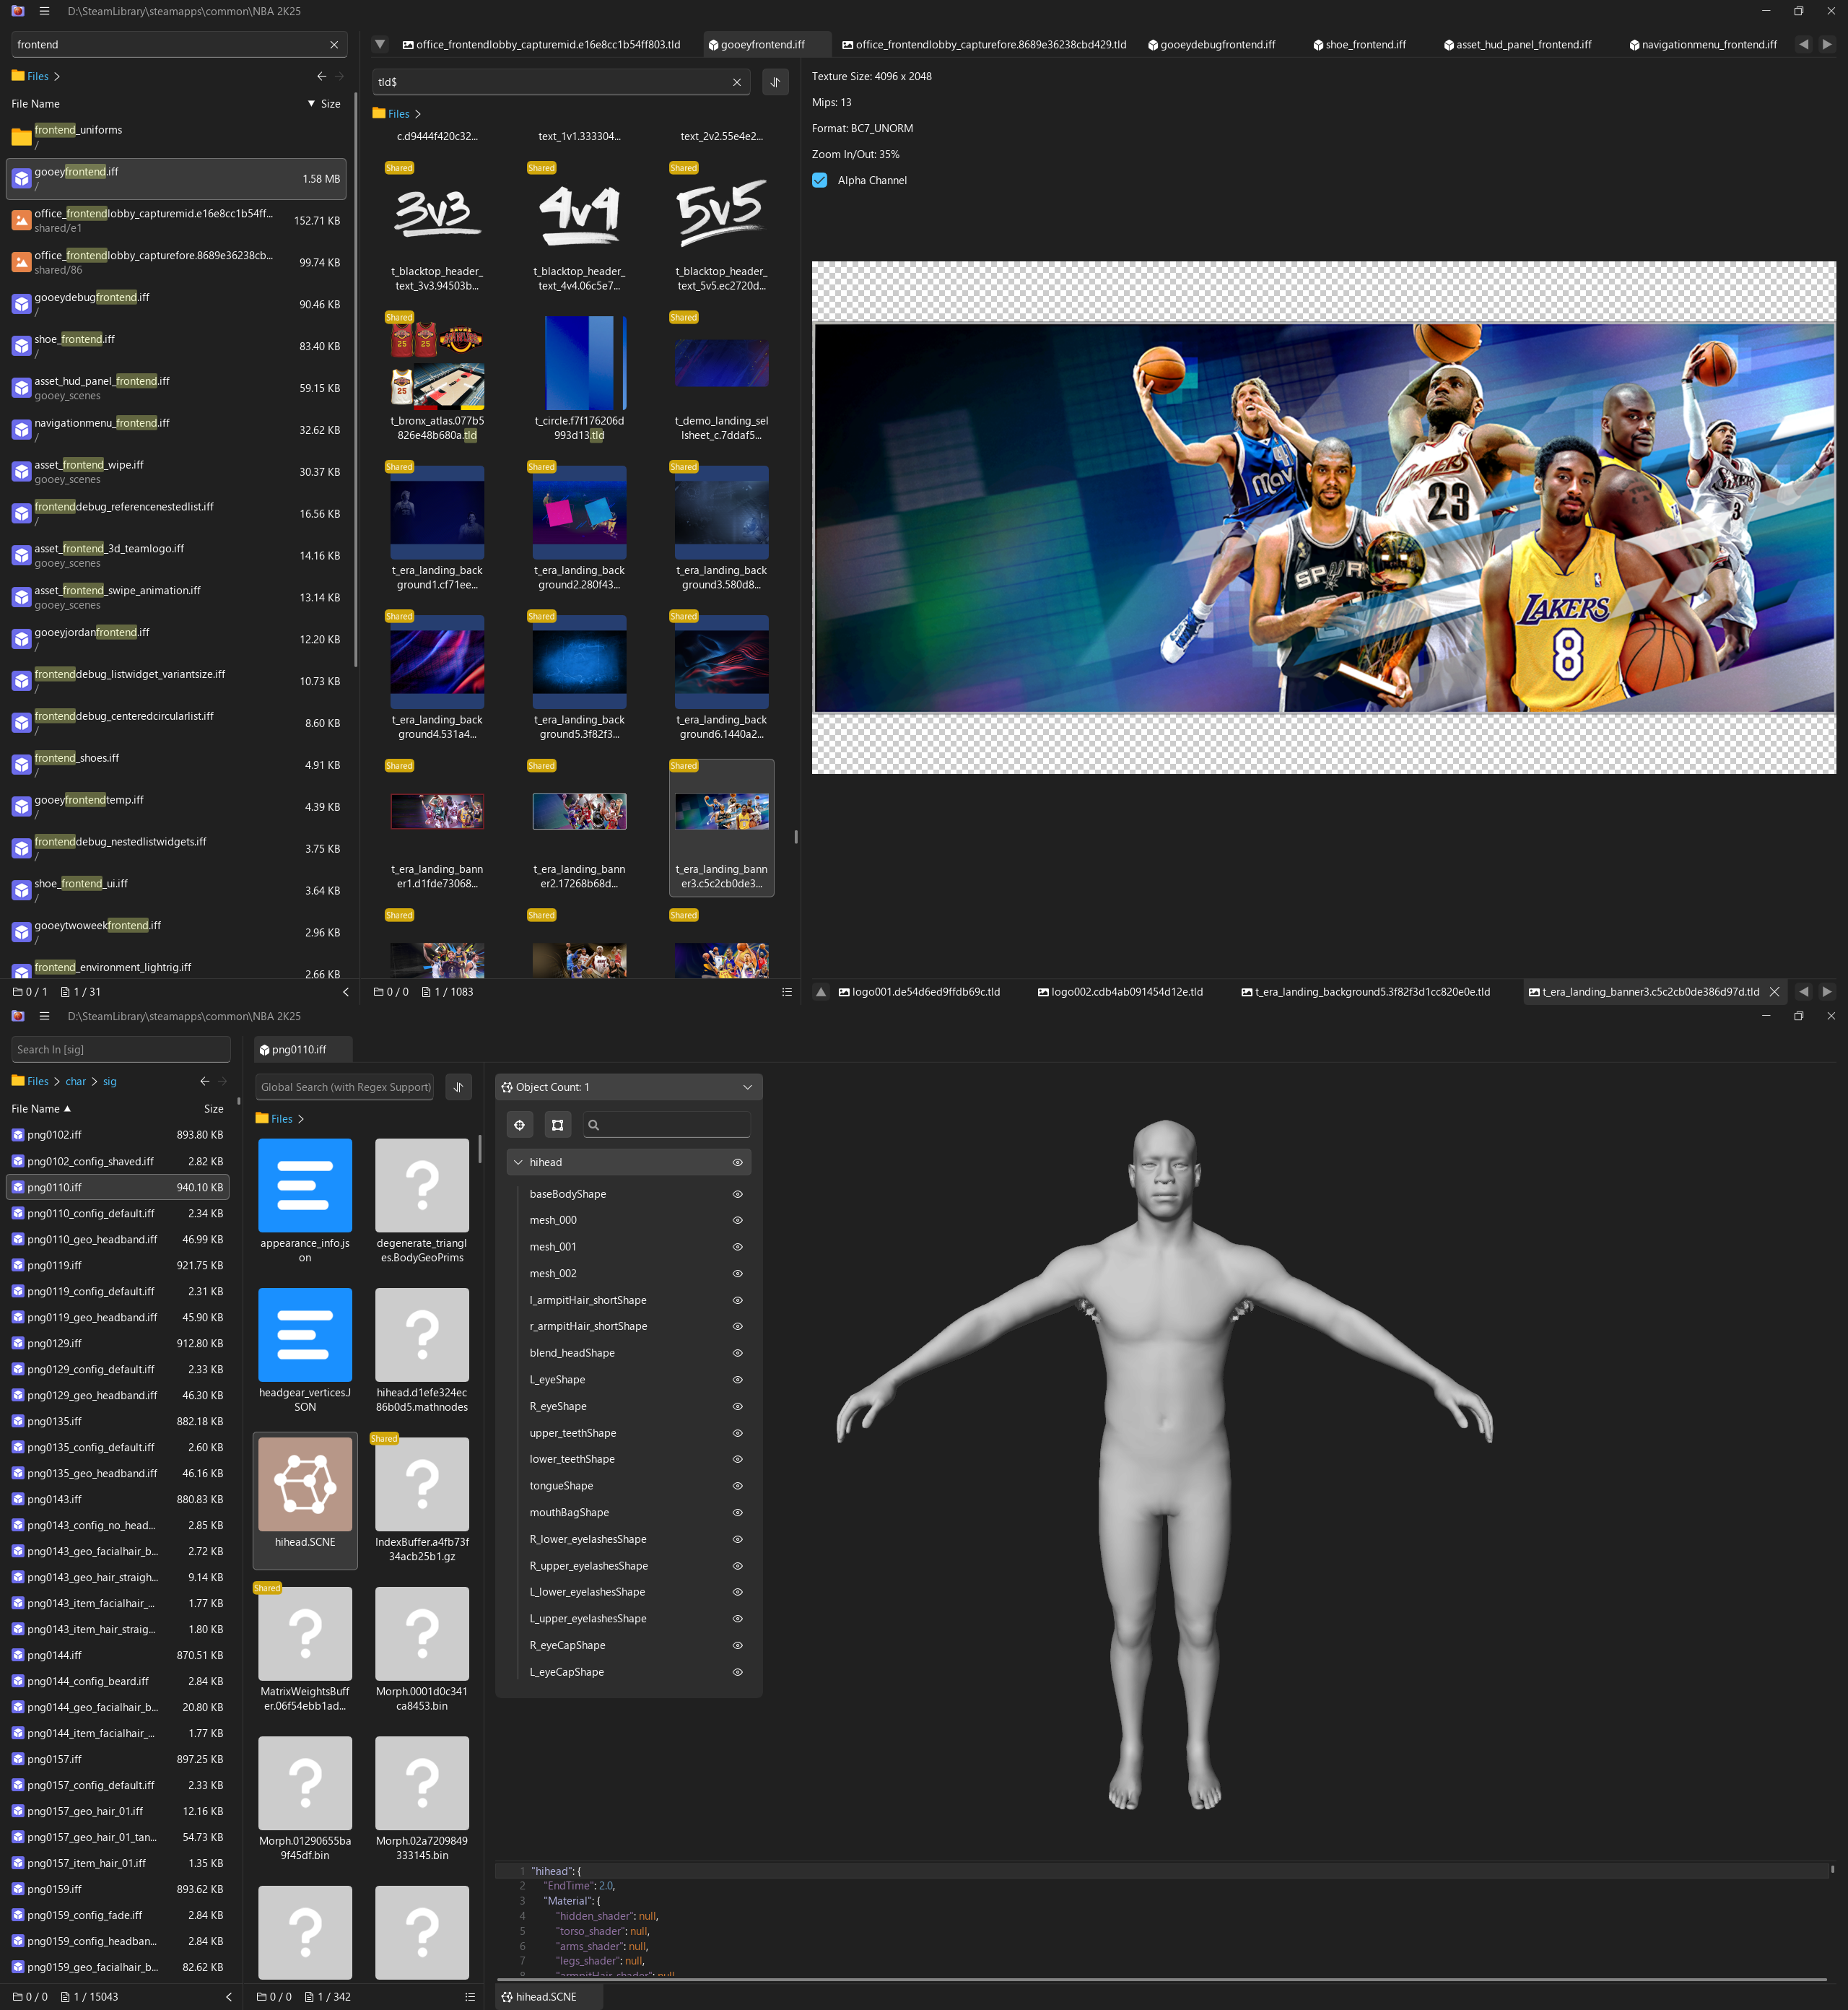1848x2010 pixels.
Task: Open the char breadcrumb link
Action: pos(76,1081)
